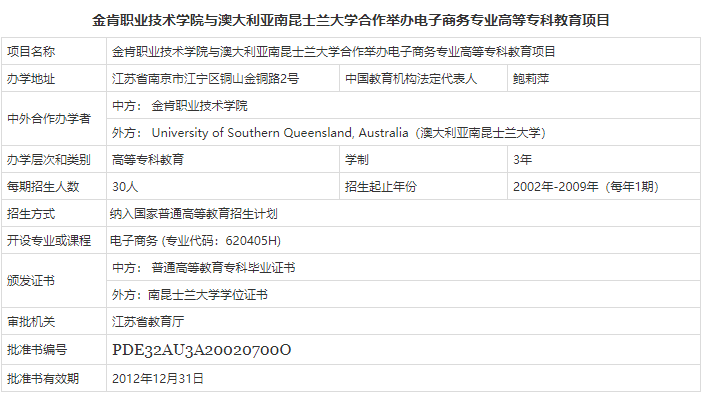This screenshot has width=706, height=395.
Task: Click the 30人 enrollment value
Action: coord(125,186)
